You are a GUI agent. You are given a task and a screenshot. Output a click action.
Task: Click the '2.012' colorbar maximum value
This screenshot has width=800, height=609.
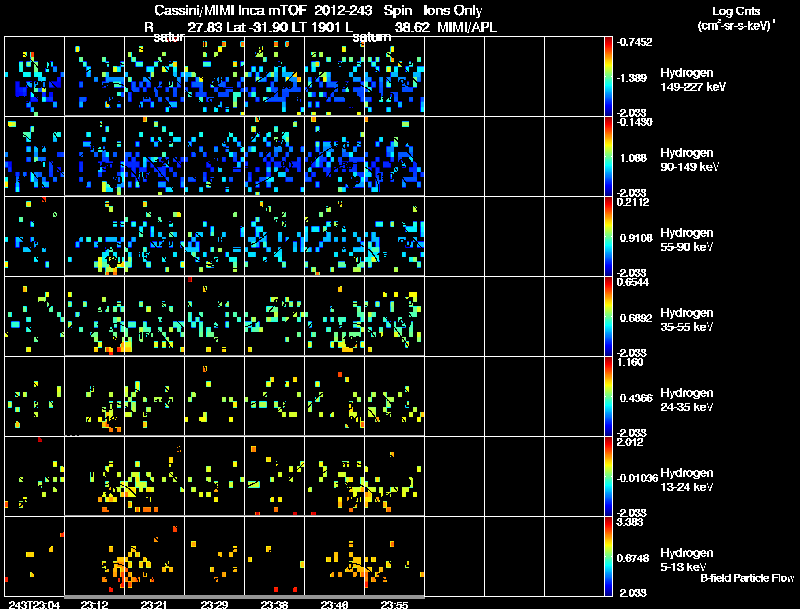tap(630, 442)
